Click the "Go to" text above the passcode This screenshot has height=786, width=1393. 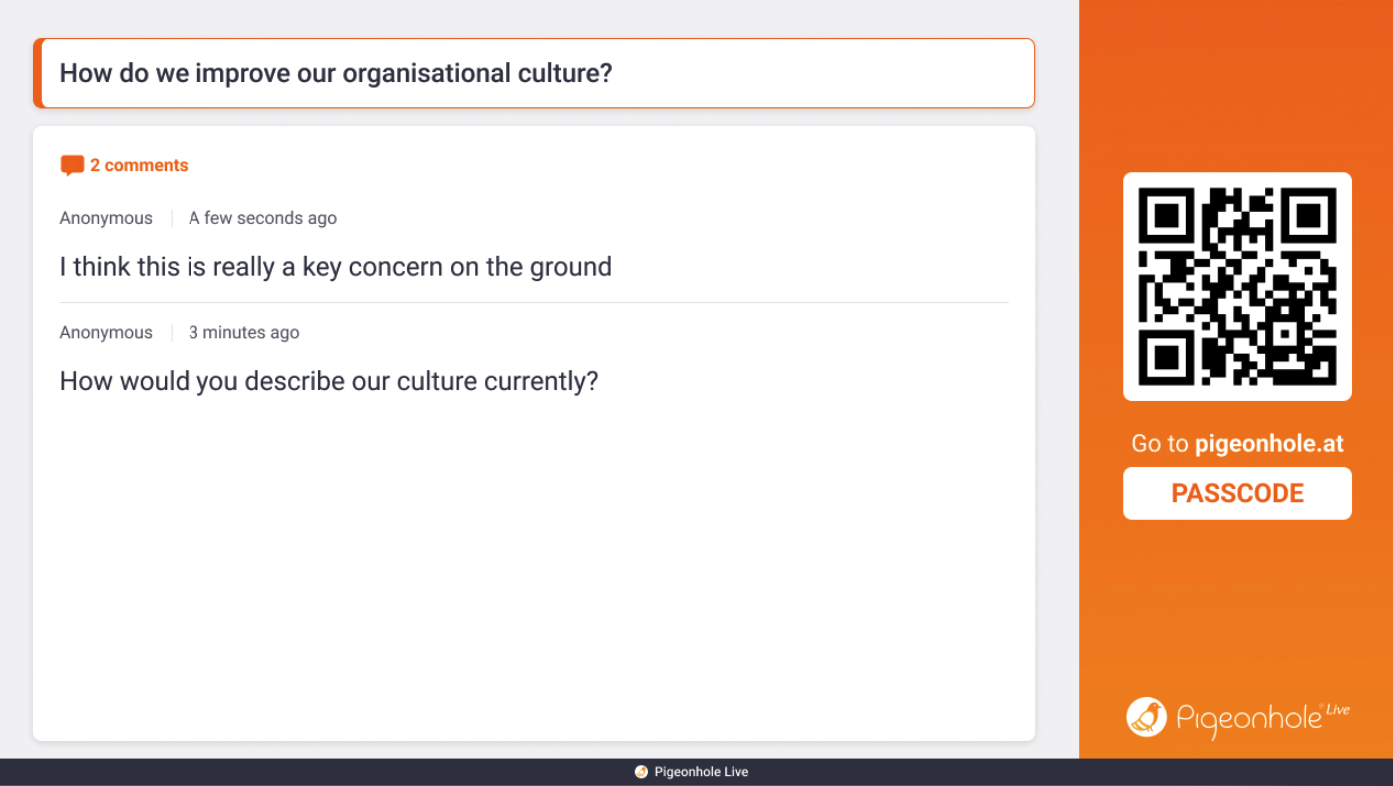pos(1160,444)
